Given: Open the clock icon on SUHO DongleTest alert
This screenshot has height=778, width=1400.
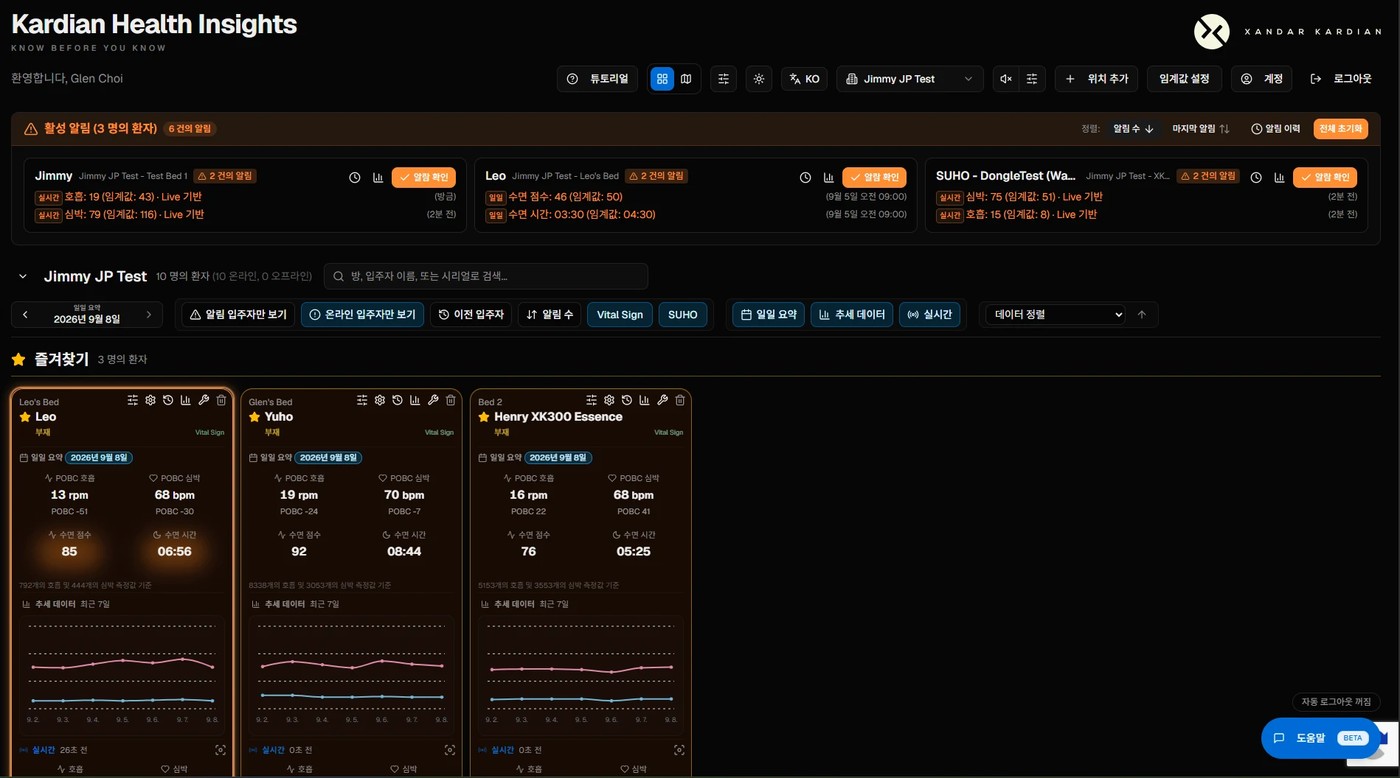Looking at the screenshot, I should point(1256,177).
